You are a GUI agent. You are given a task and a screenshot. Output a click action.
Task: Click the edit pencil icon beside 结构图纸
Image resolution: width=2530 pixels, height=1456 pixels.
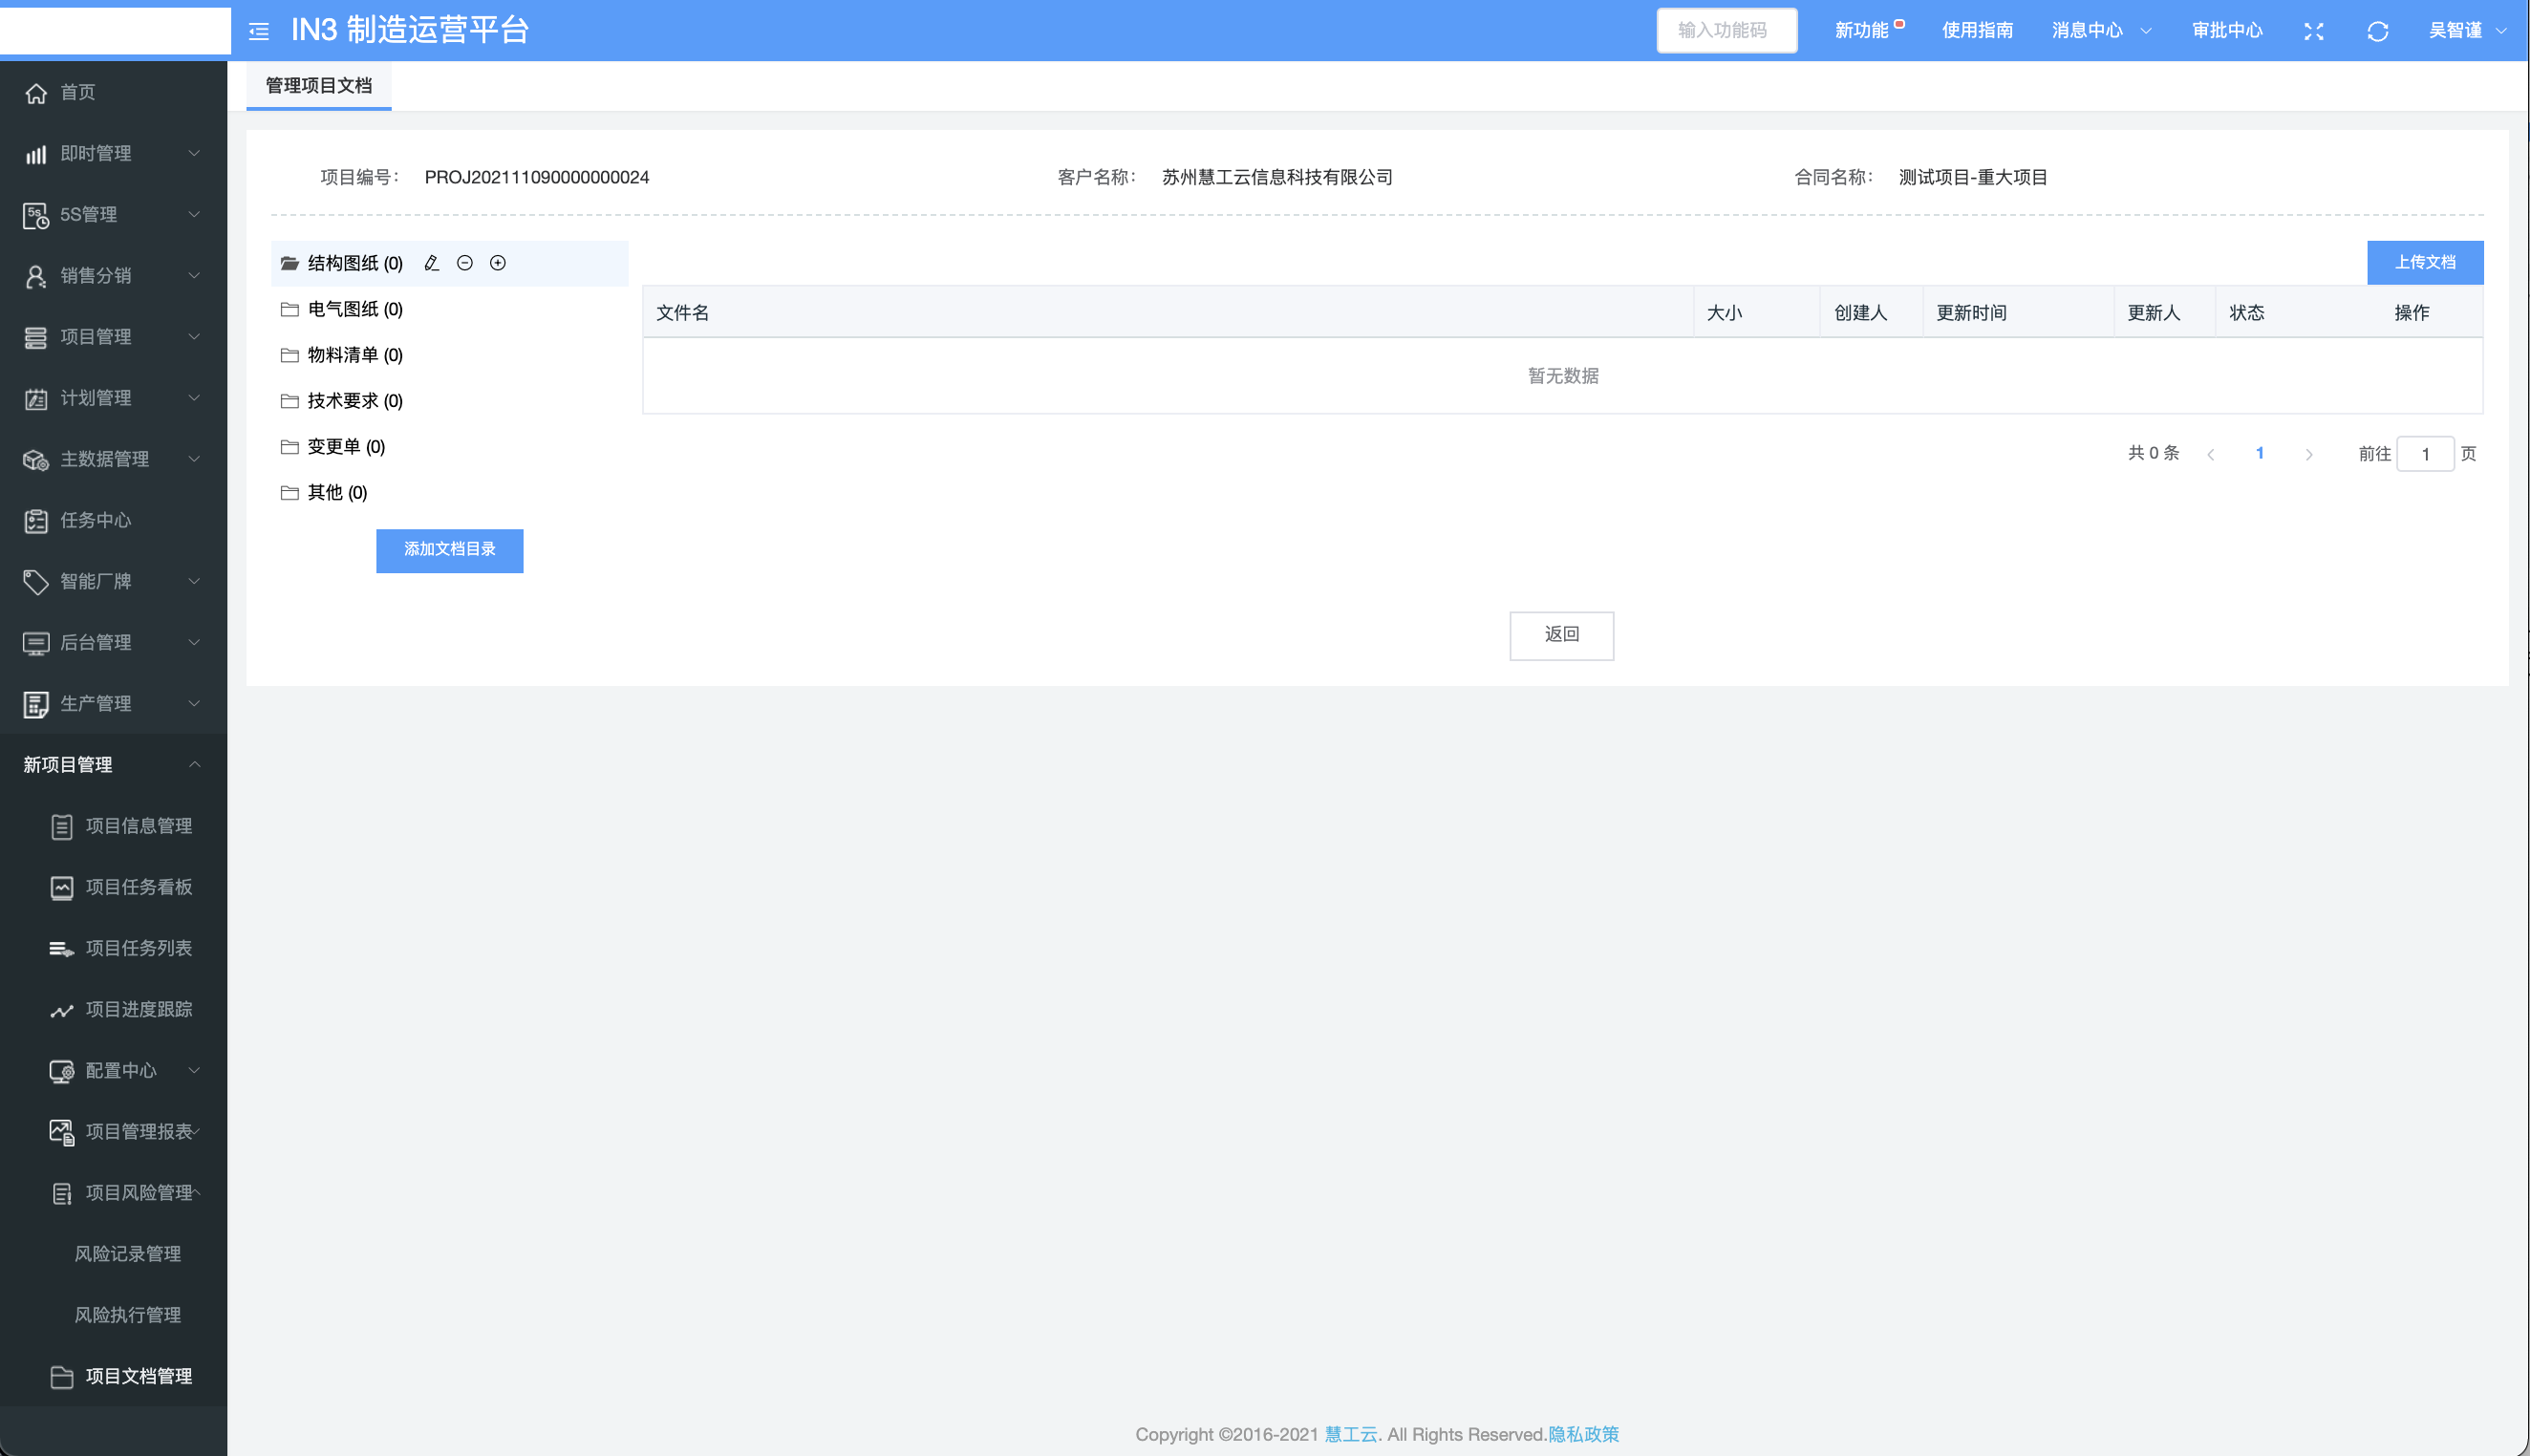431,263
